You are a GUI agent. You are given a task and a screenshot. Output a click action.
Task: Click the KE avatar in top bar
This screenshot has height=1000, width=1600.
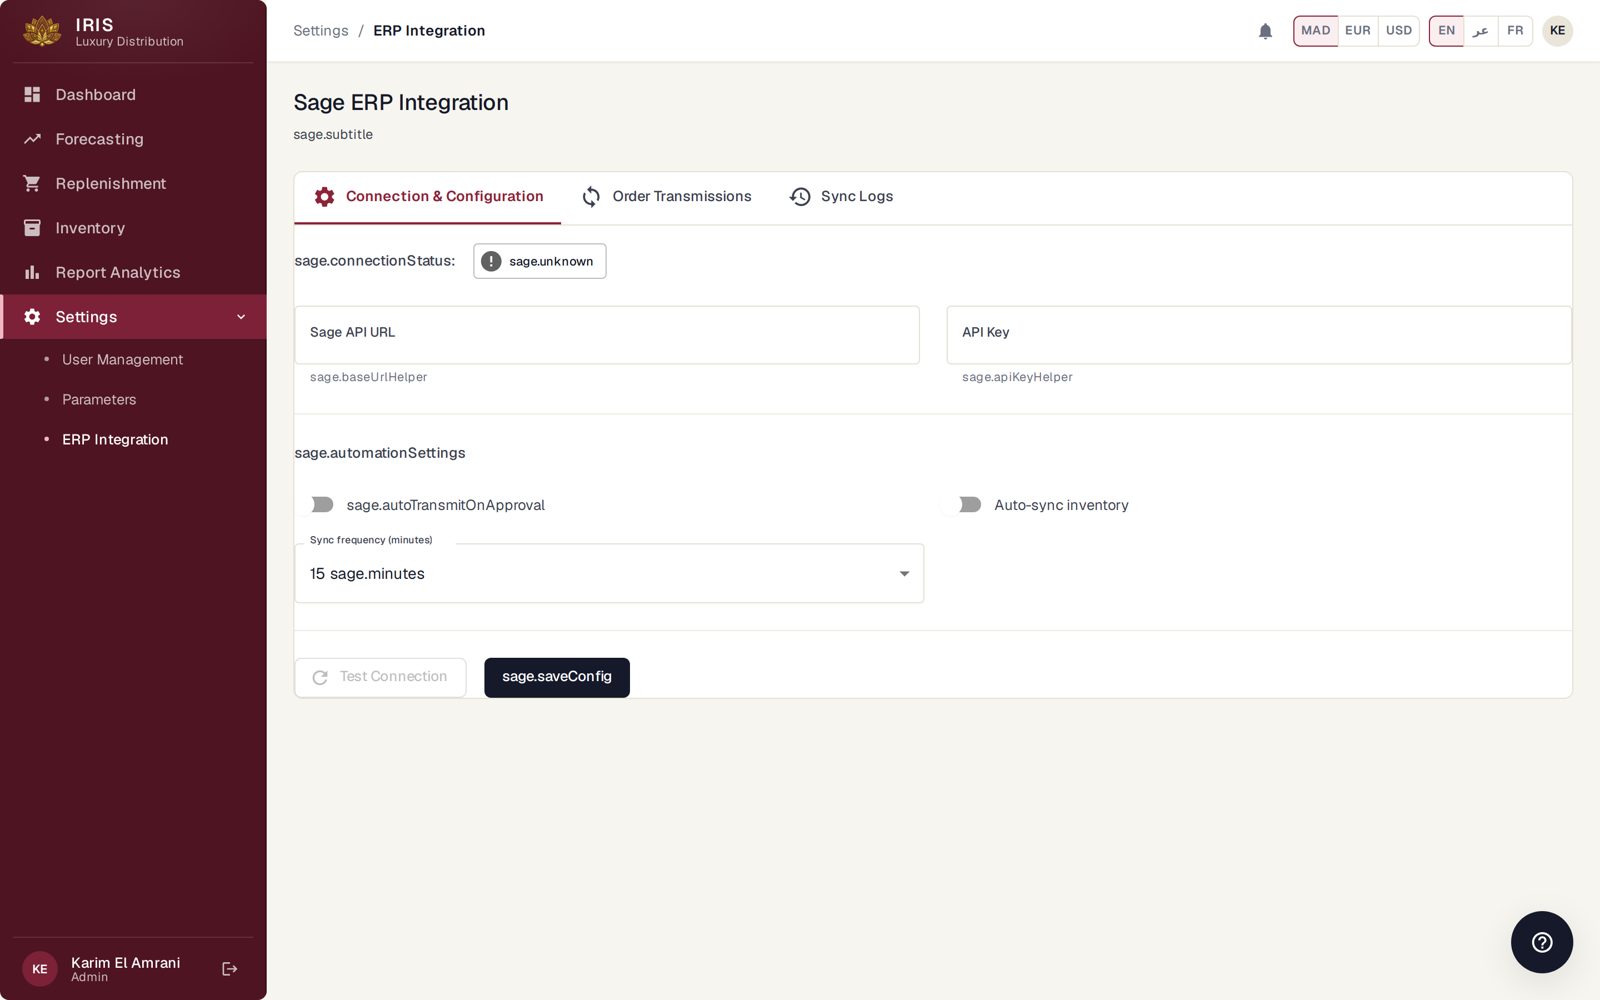[x=1557, y=31]
